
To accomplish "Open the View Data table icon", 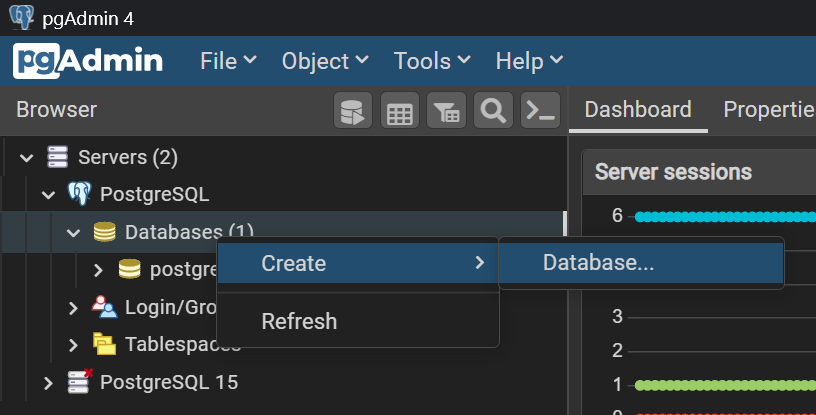I will [400, 111].
